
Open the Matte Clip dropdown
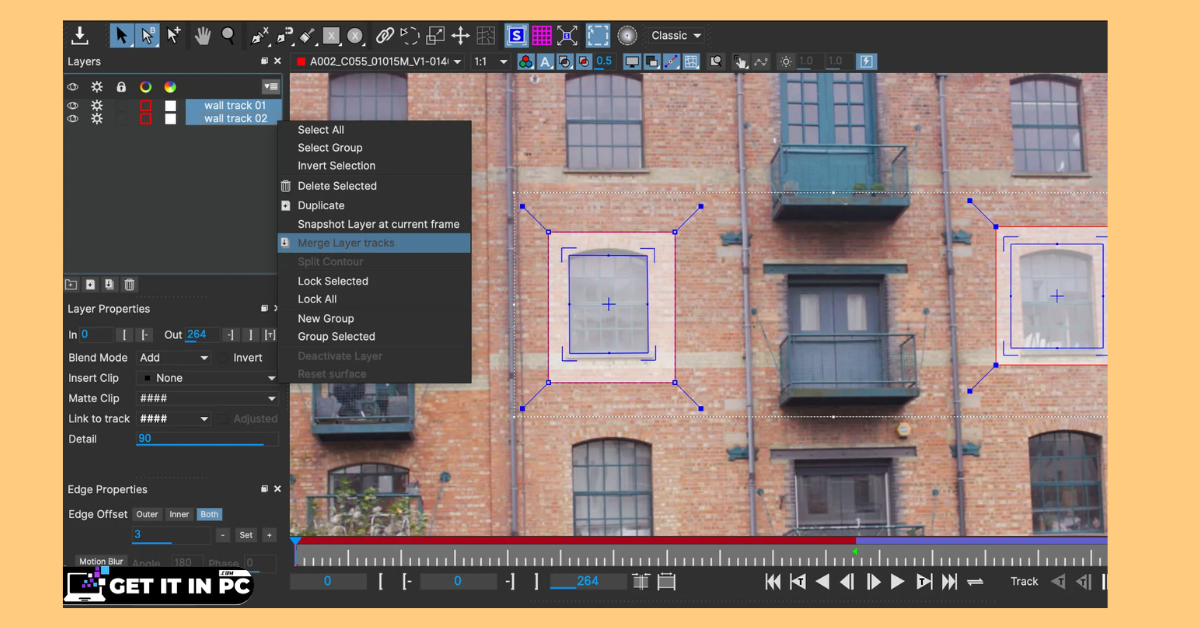[207, 398]
